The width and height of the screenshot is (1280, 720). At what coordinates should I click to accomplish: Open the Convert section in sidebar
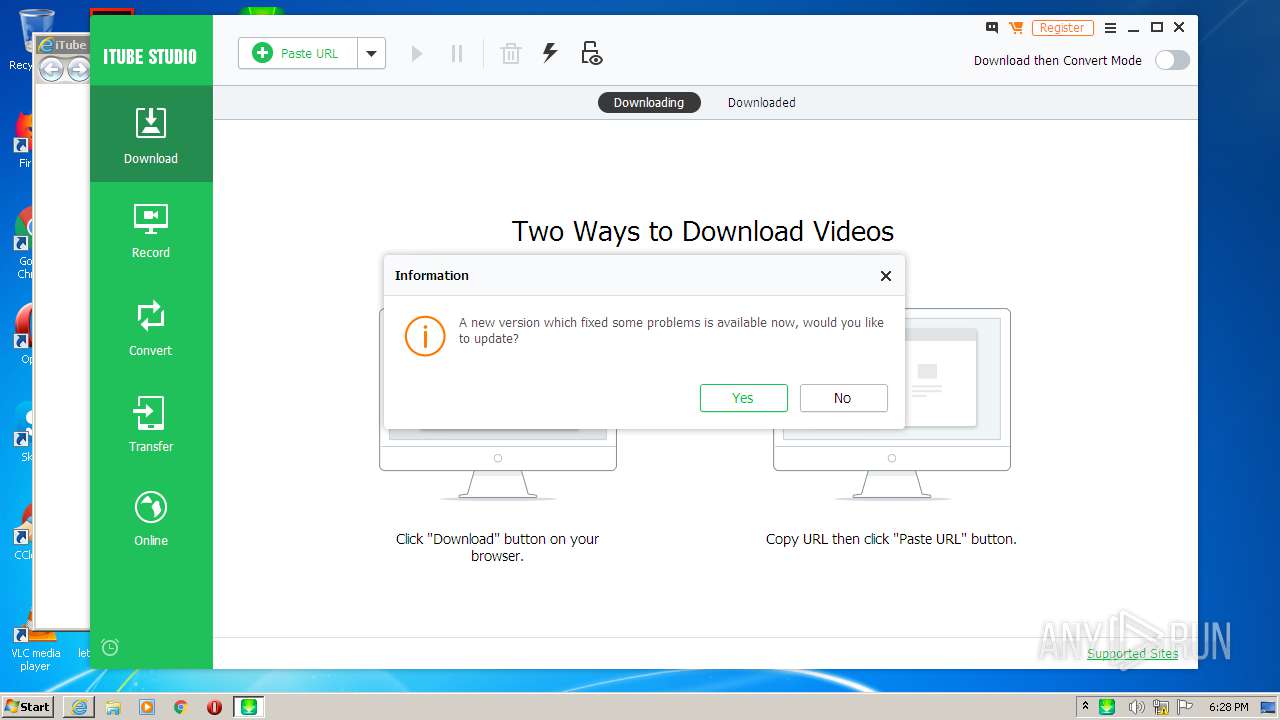point(151,328)
